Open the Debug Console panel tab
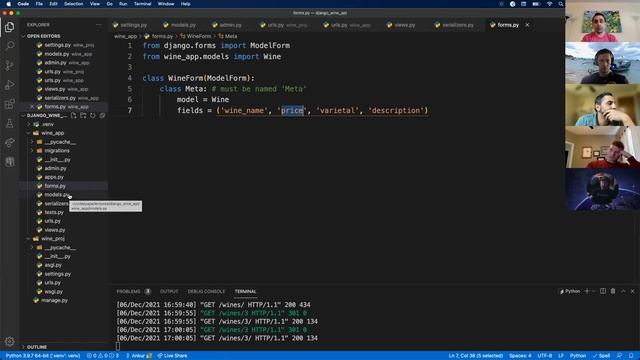This screenshot has height=360, width=640. click(x=206, y=291)
